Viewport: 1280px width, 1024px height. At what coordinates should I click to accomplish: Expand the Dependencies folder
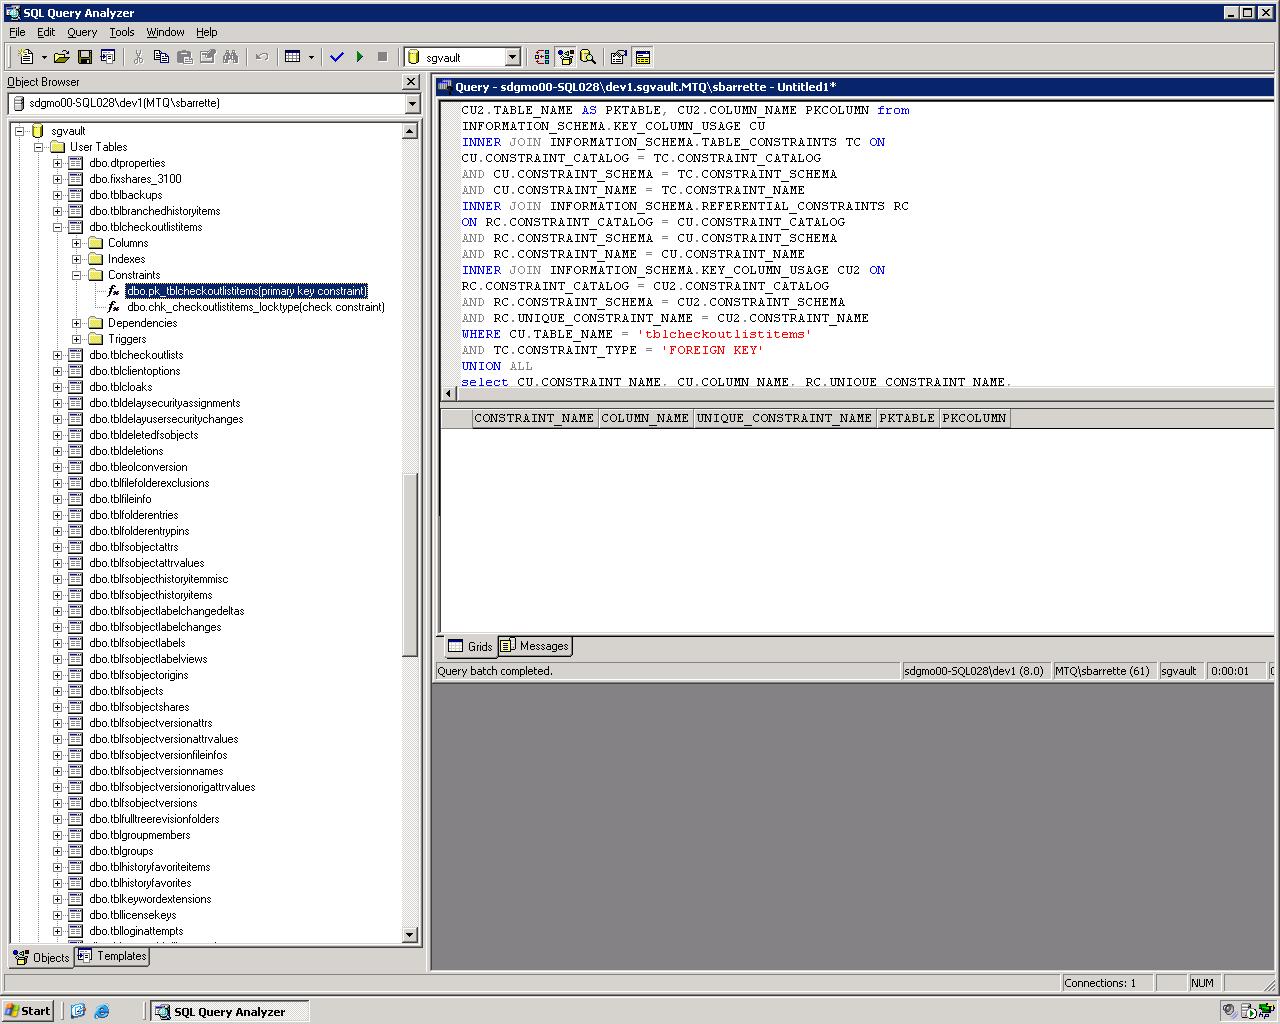tap(76, 323)
